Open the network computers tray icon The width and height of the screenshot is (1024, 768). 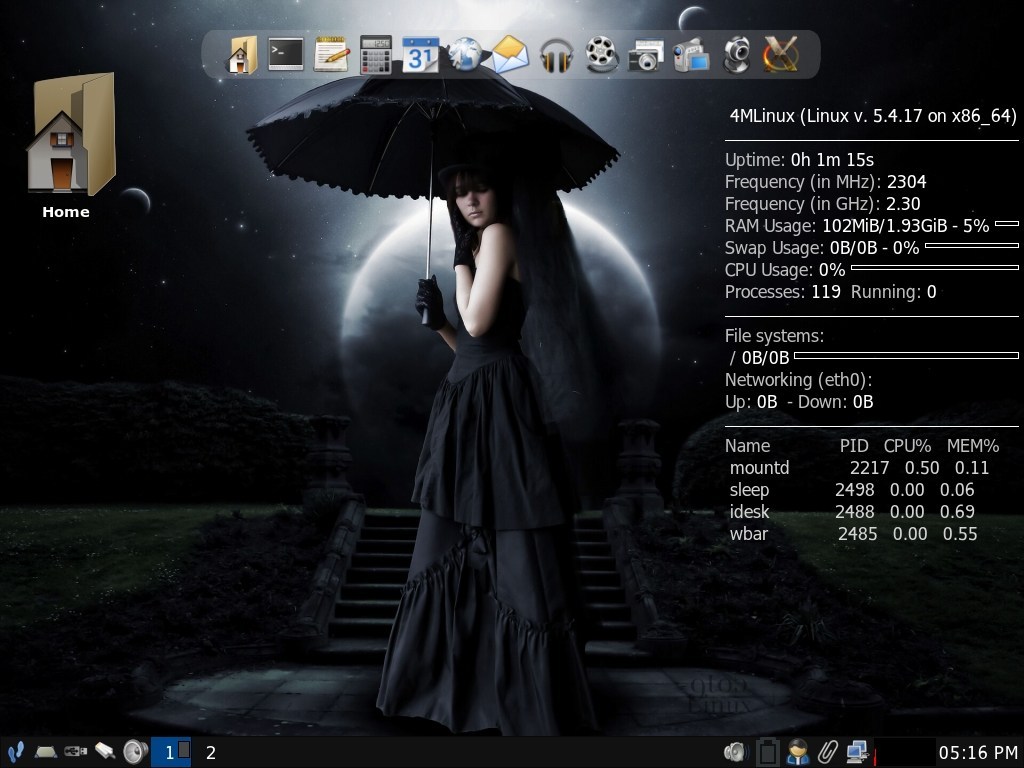click(857, 752)
